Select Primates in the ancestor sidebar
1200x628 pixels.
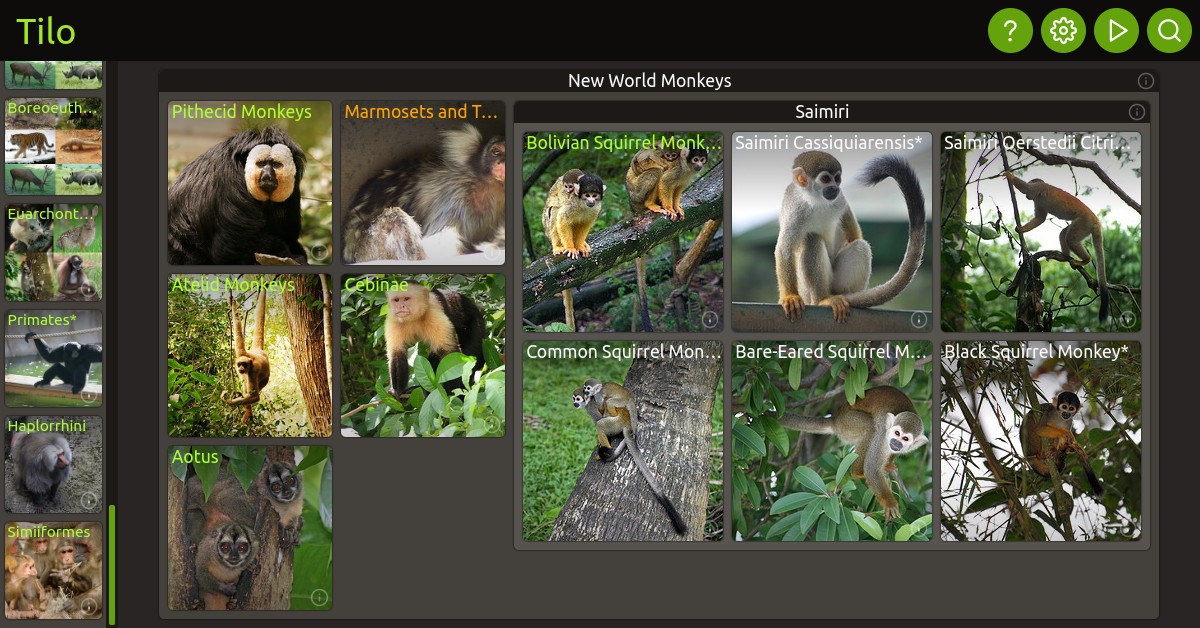tap(53, 358)
